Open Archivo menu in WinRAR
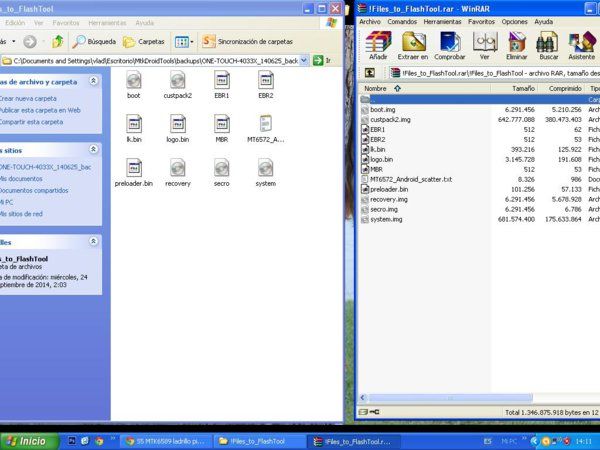Viewport: 600px width, 450px height. pos(370,22)
